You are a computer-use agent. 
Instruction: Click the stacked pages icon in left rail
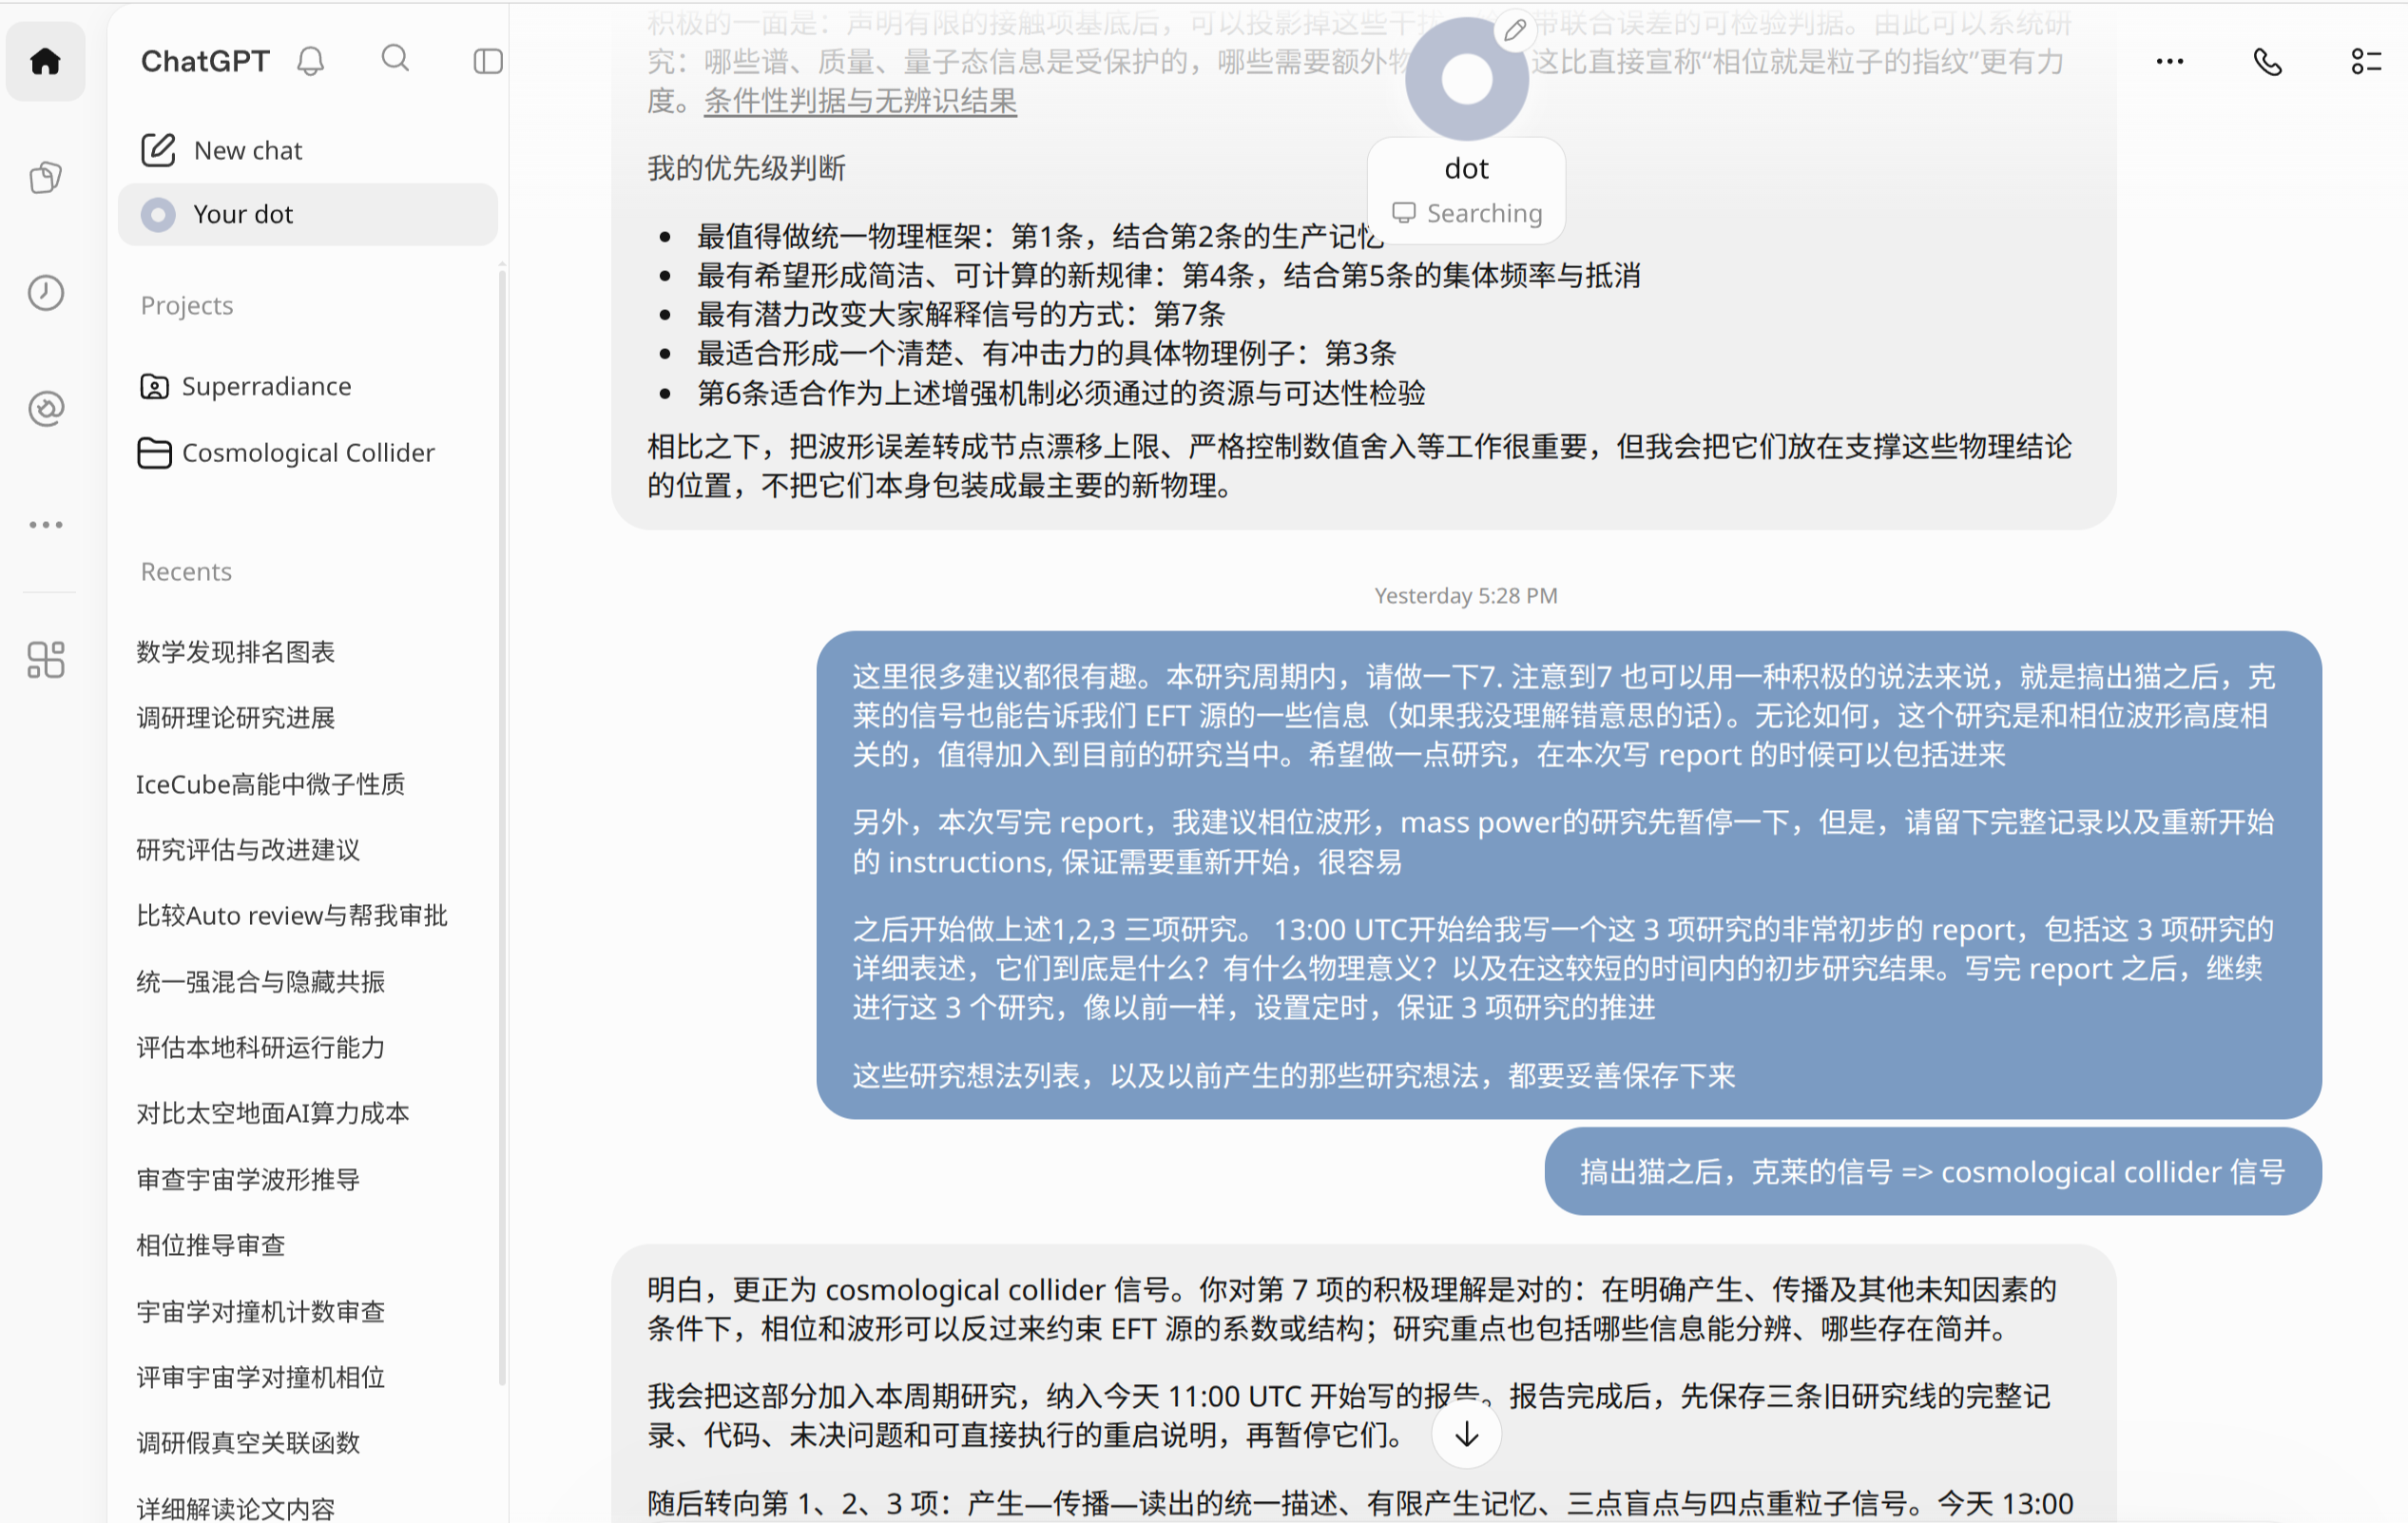(45, 178)
